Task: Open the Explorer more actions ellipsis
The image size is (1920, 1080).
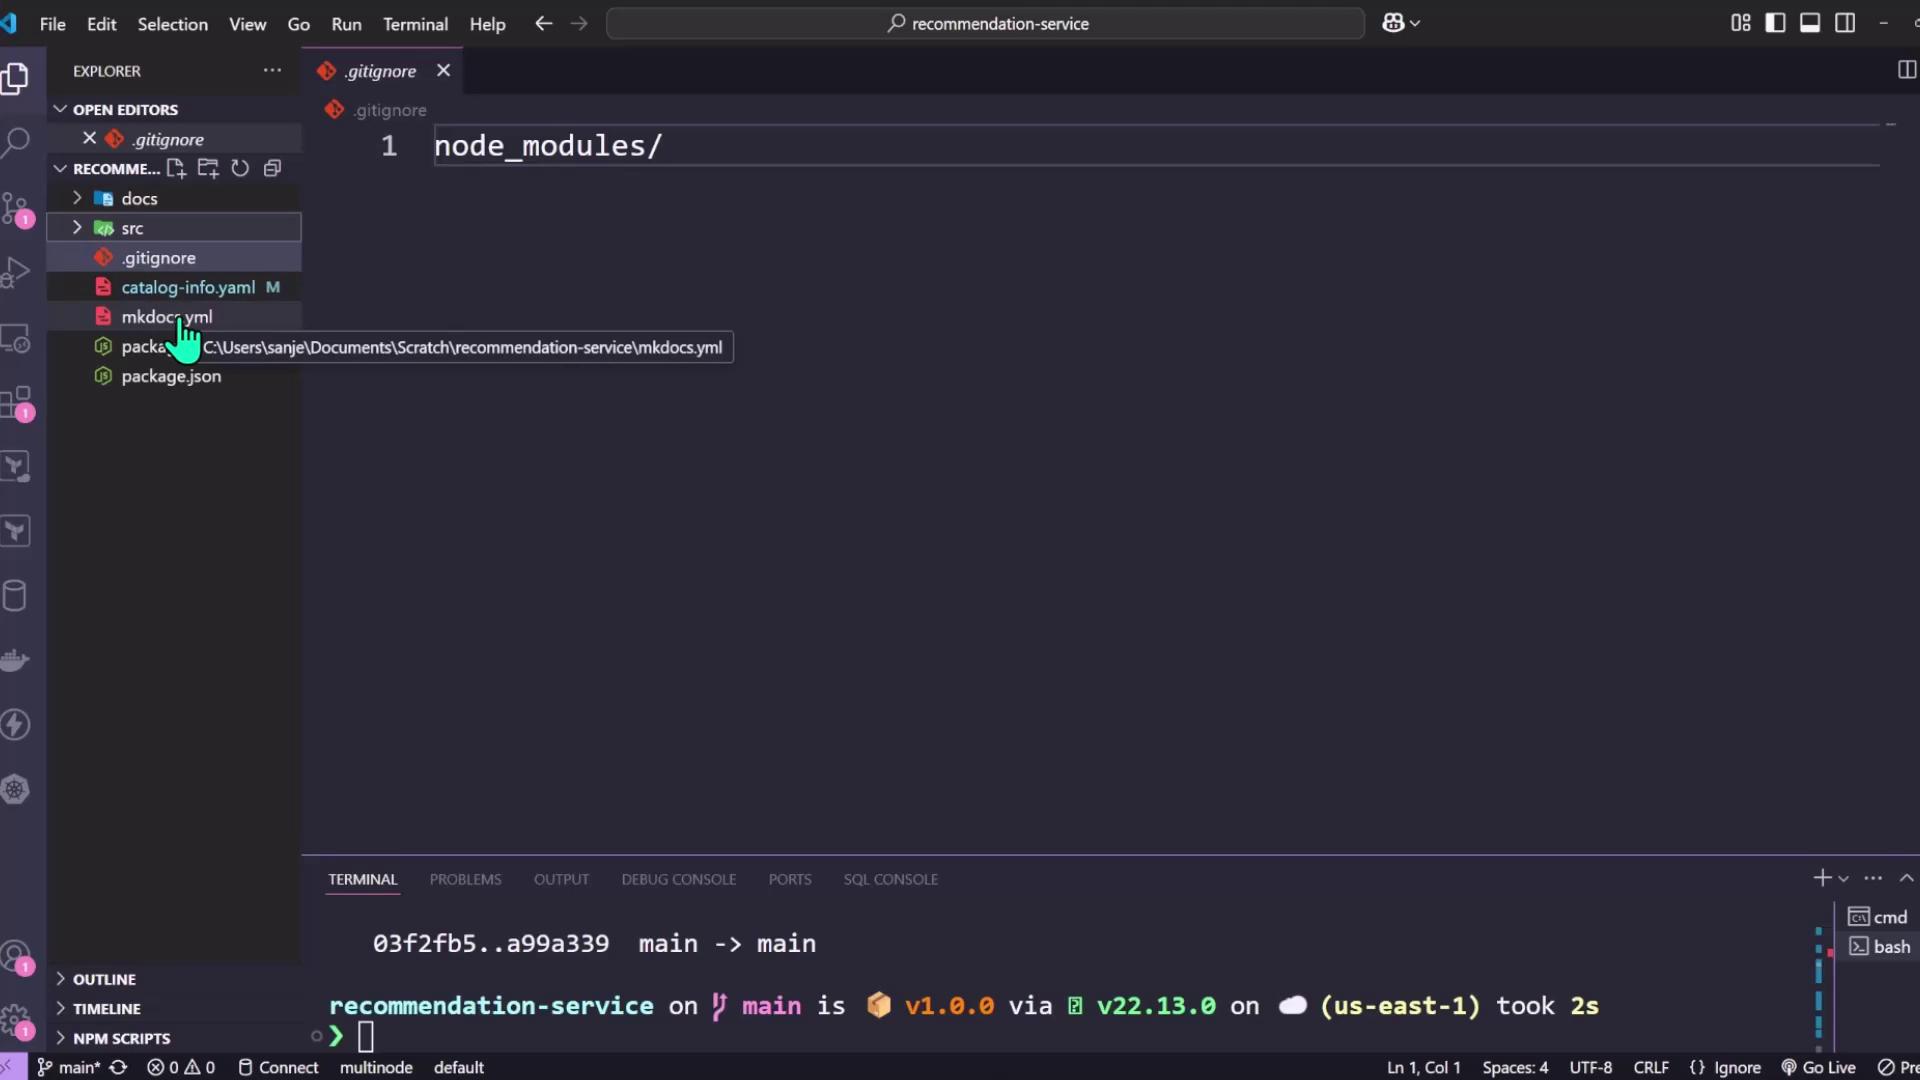Action: (272, 71)
